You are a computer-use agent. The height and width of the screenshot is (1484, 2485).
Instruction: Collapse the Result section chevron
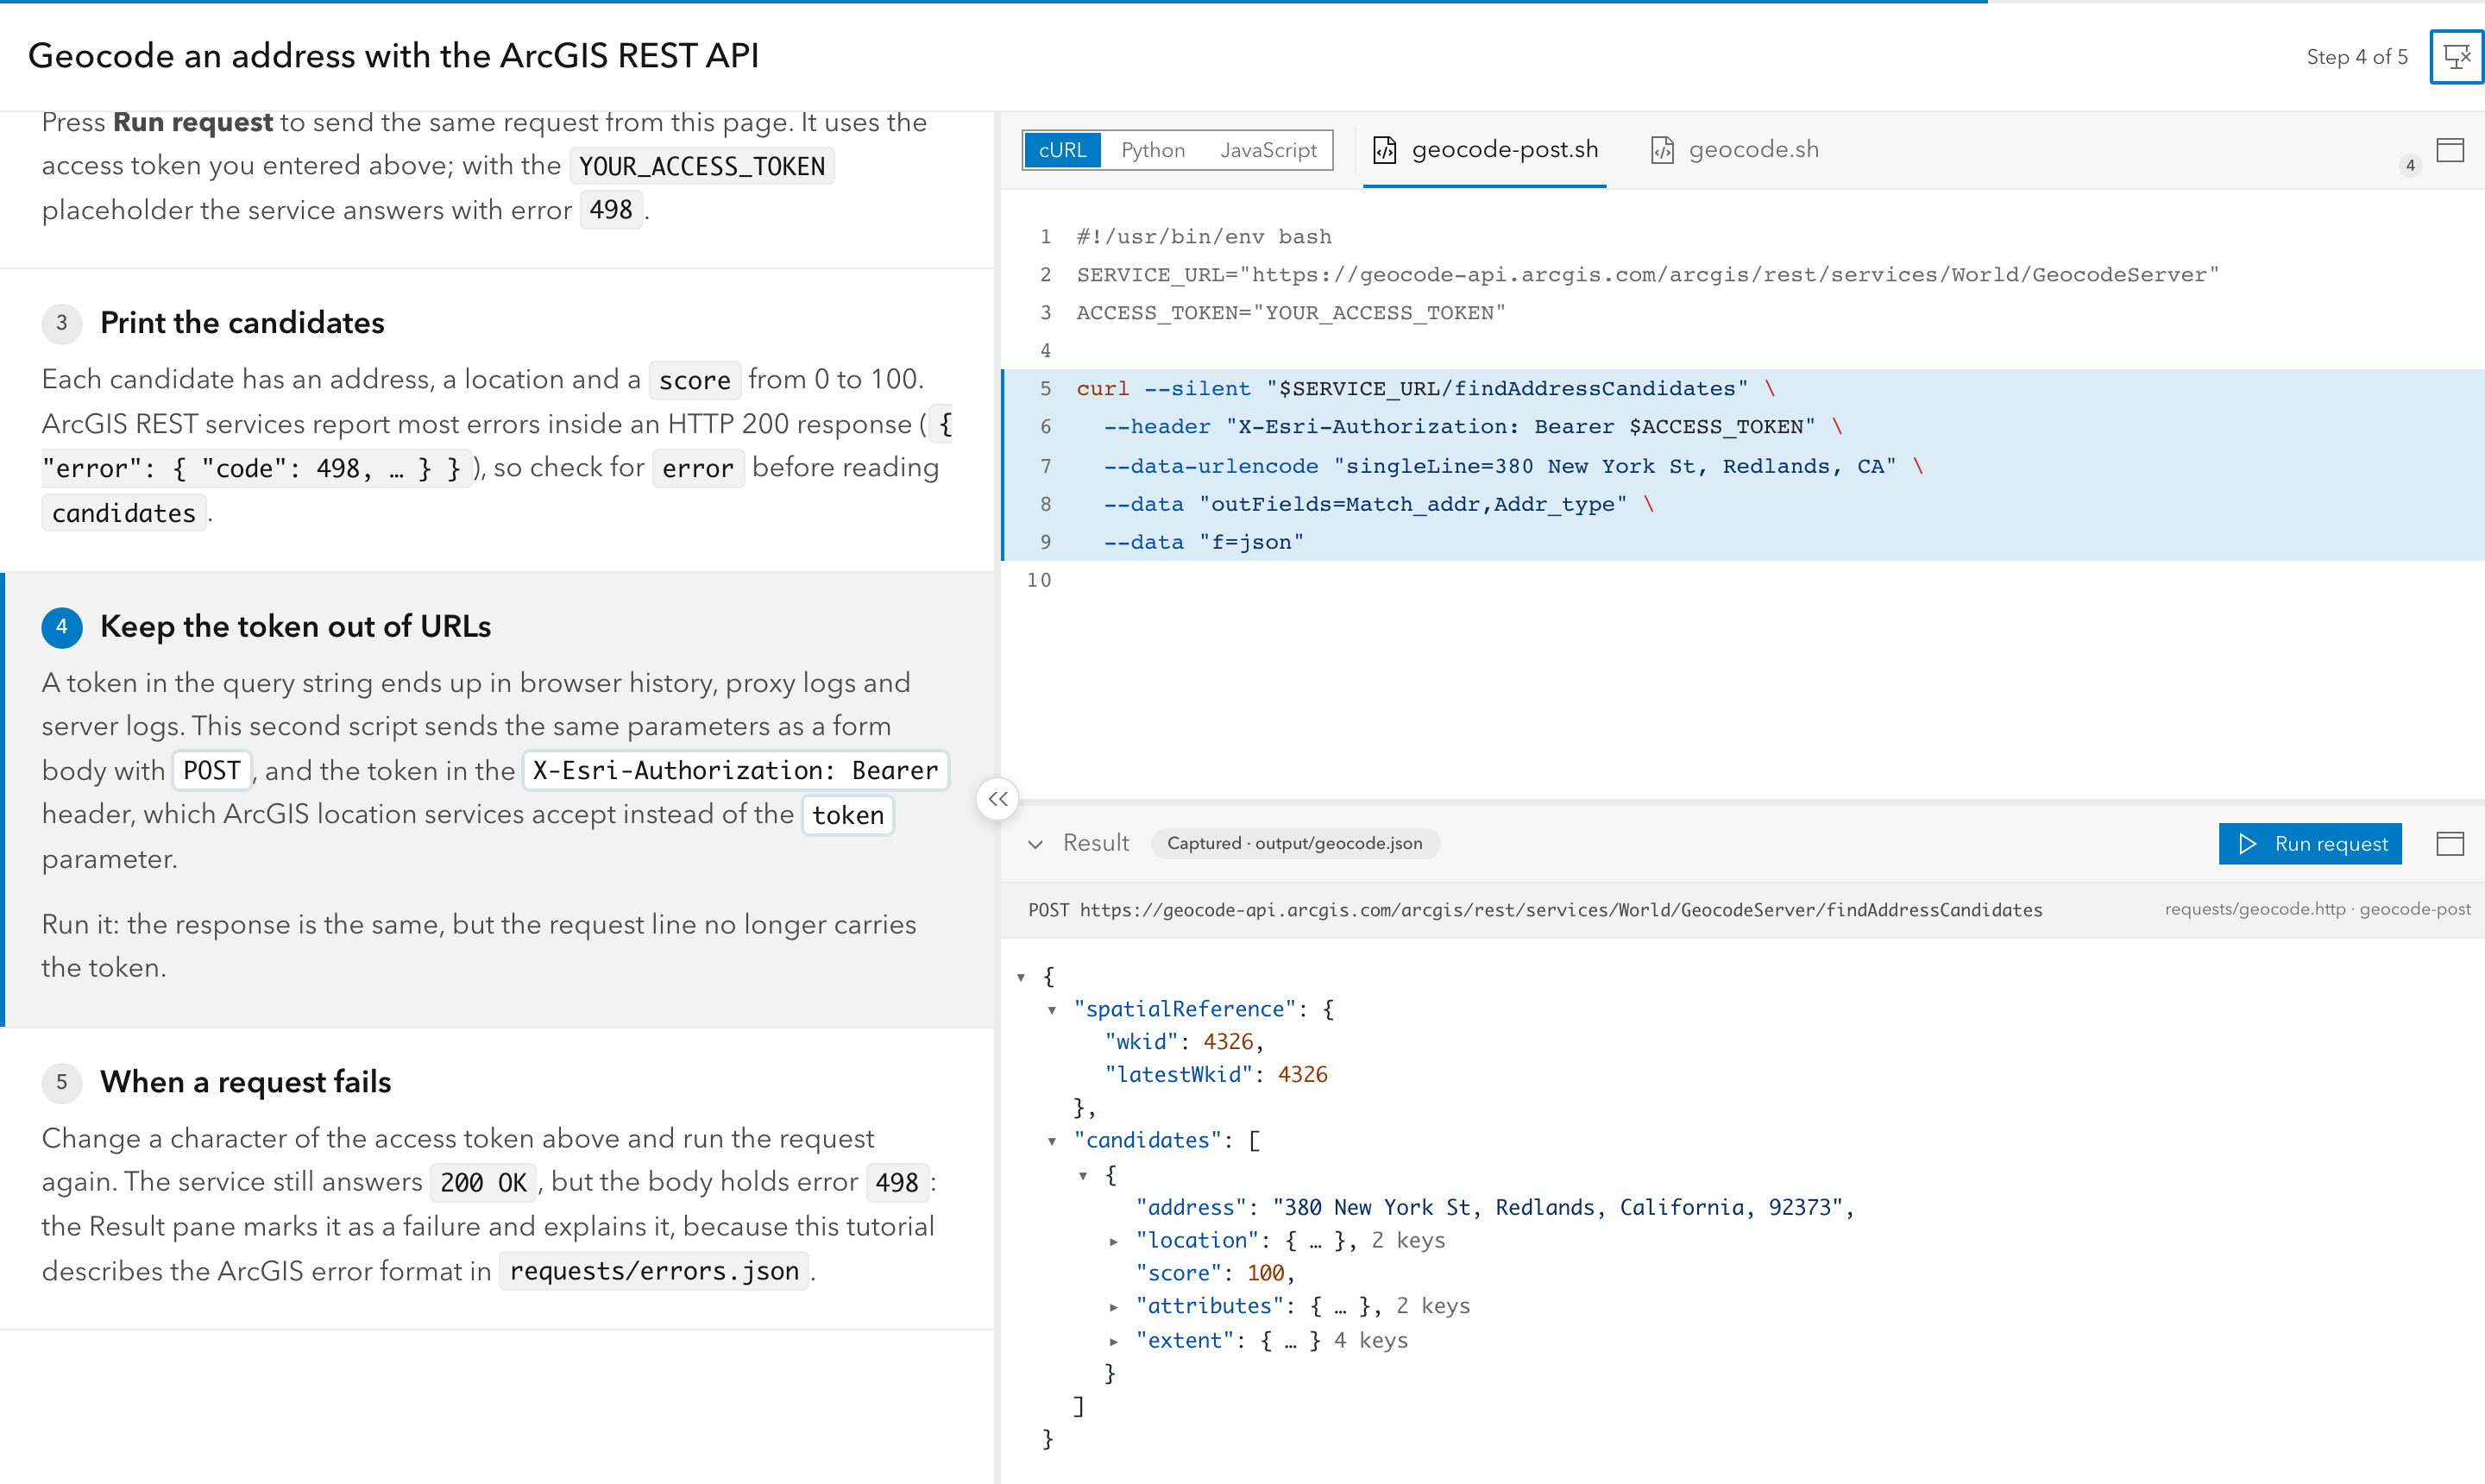1035,844
